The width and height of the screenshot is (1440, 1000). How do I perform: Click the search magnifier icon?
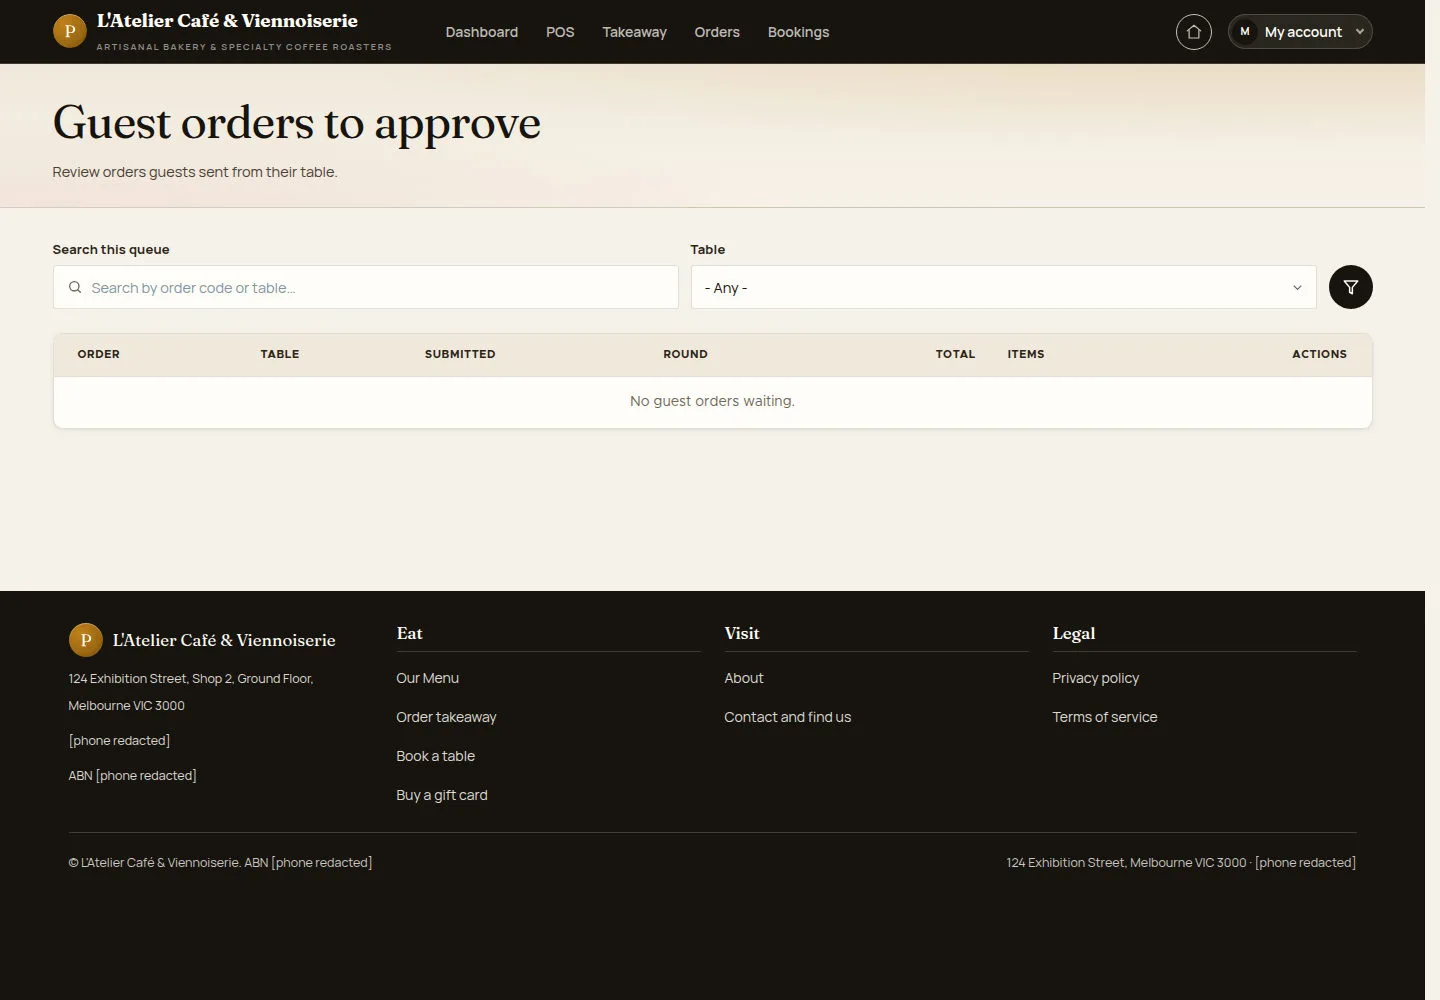[75, 288]
